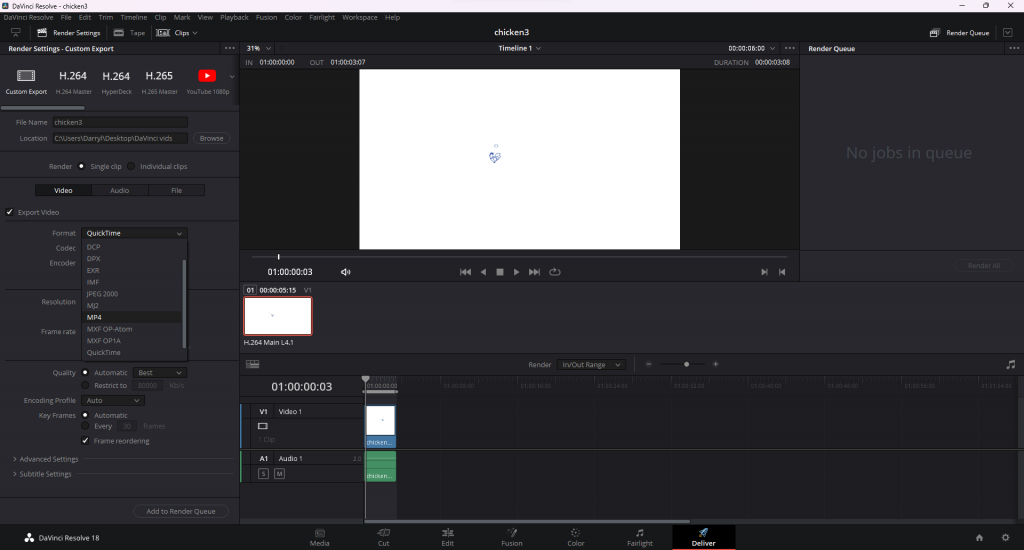Select Single clip render option
The height and width of the screenshot is (550, 1024).
pos(82,166)
